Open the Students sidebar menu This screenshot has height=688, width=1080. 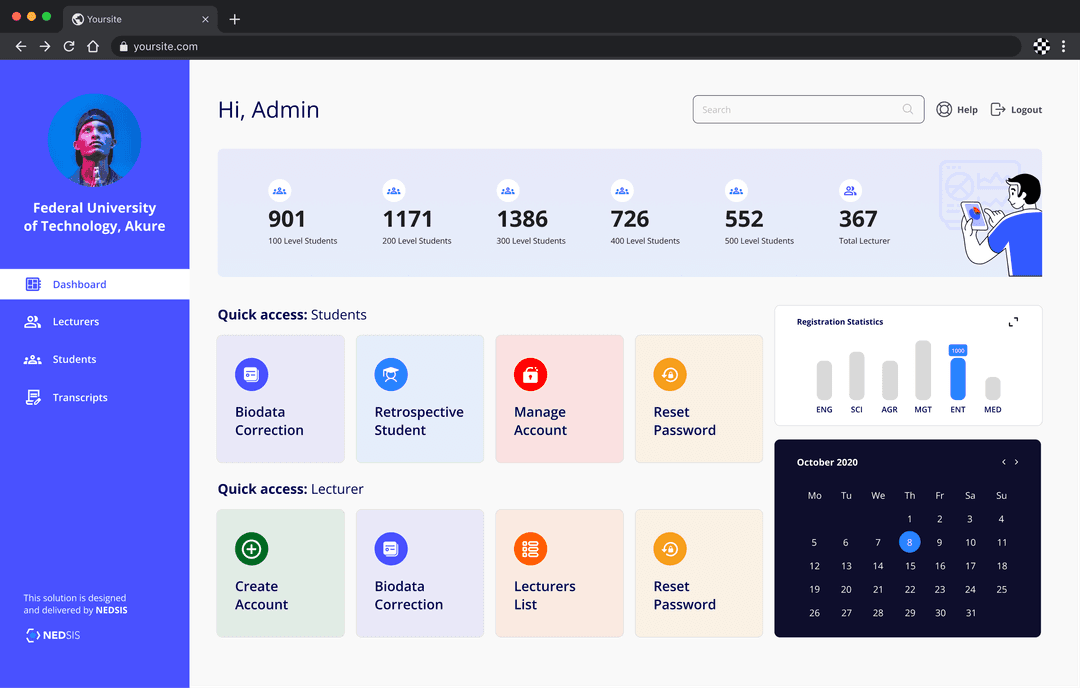74,359
